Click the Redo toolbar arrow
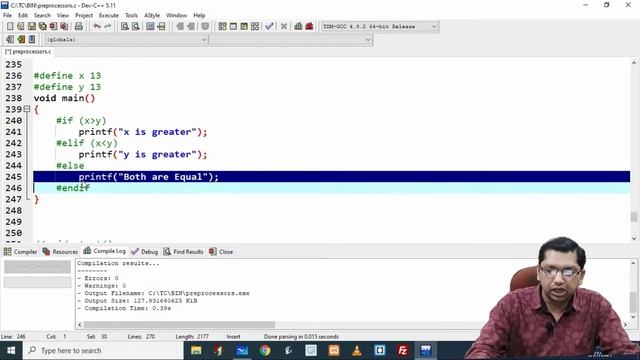 108,27
